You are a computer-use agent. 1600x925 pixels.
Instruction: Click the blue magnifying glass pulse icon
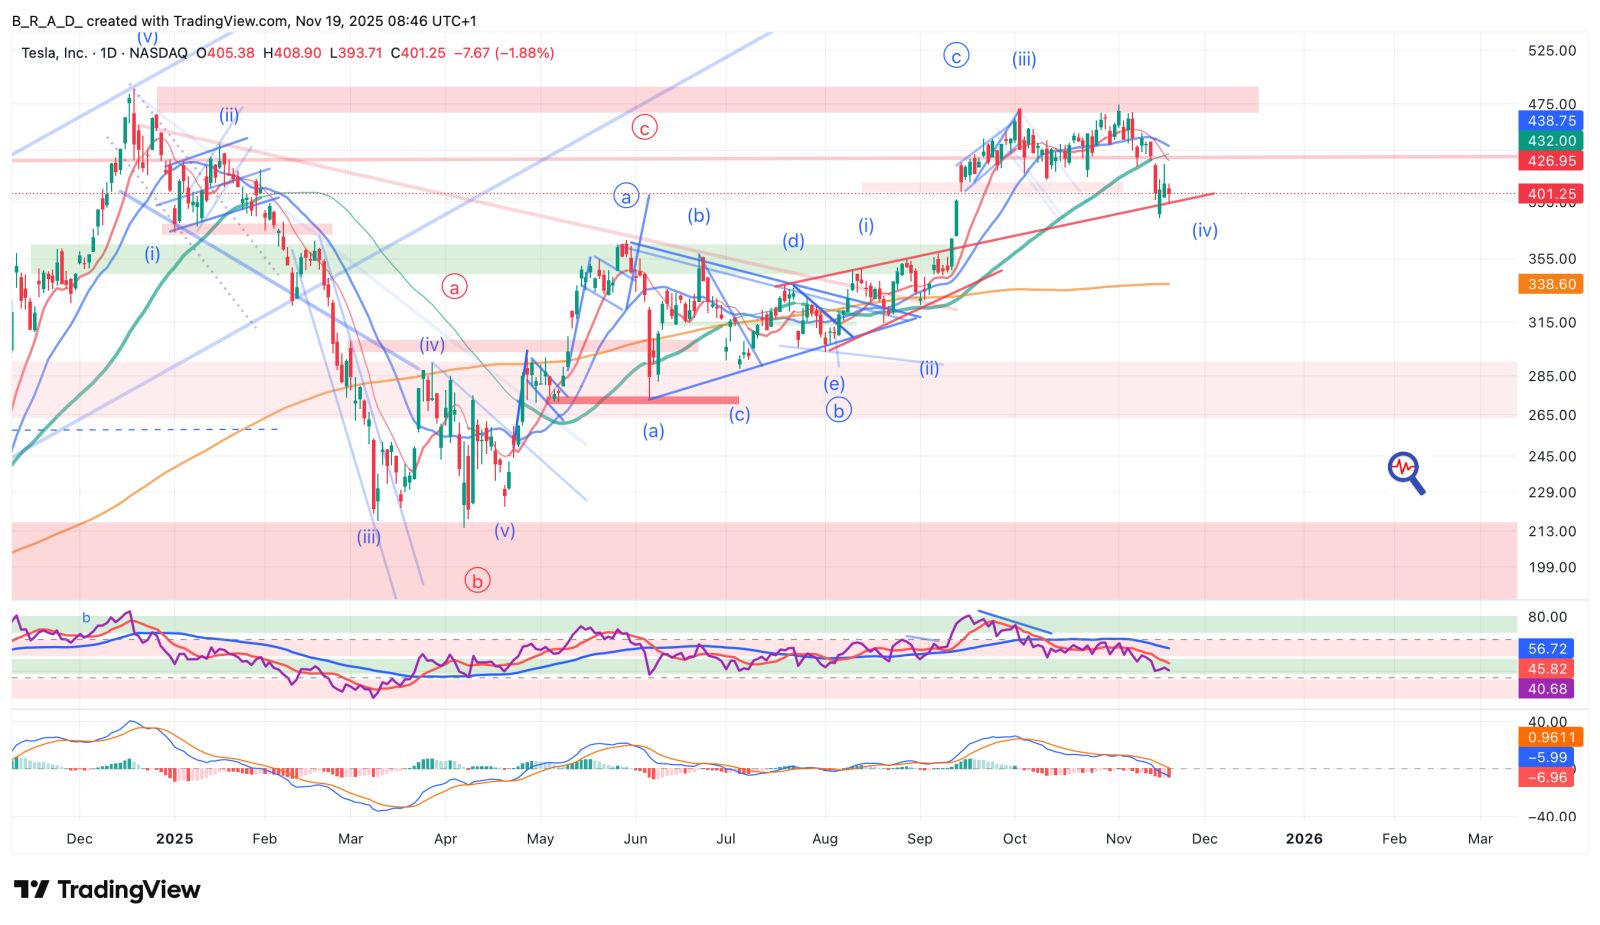click(1405, 472)
